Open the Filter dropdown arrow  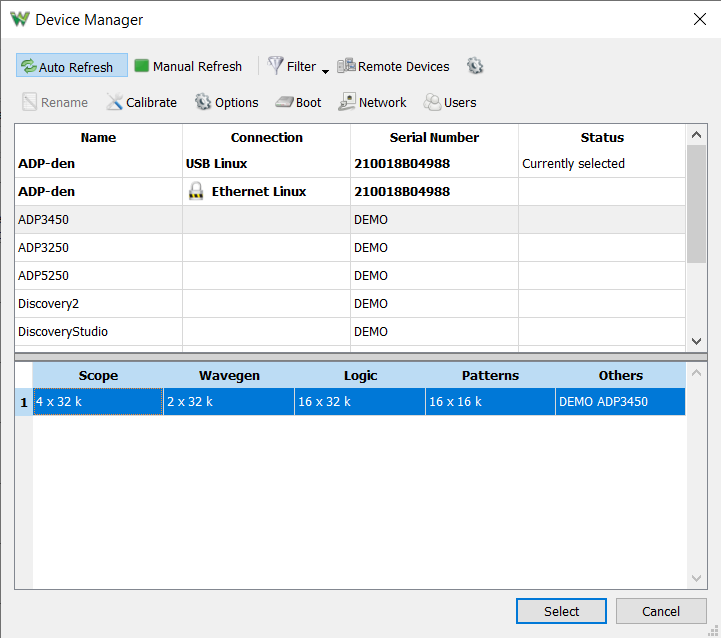tap(325, 70)
